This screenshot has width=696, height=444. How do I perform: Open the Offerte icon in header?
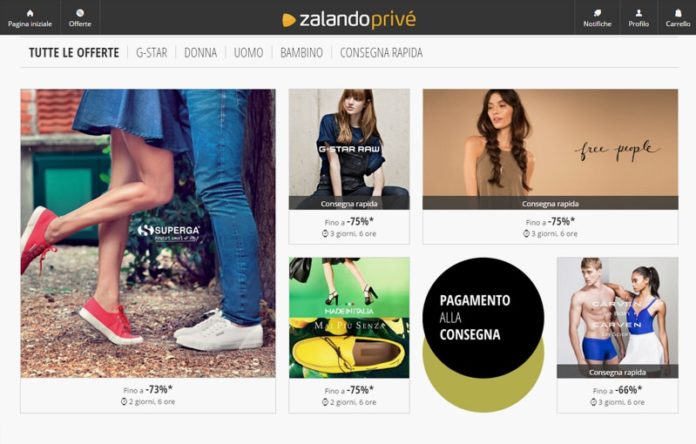pos(80,13)
